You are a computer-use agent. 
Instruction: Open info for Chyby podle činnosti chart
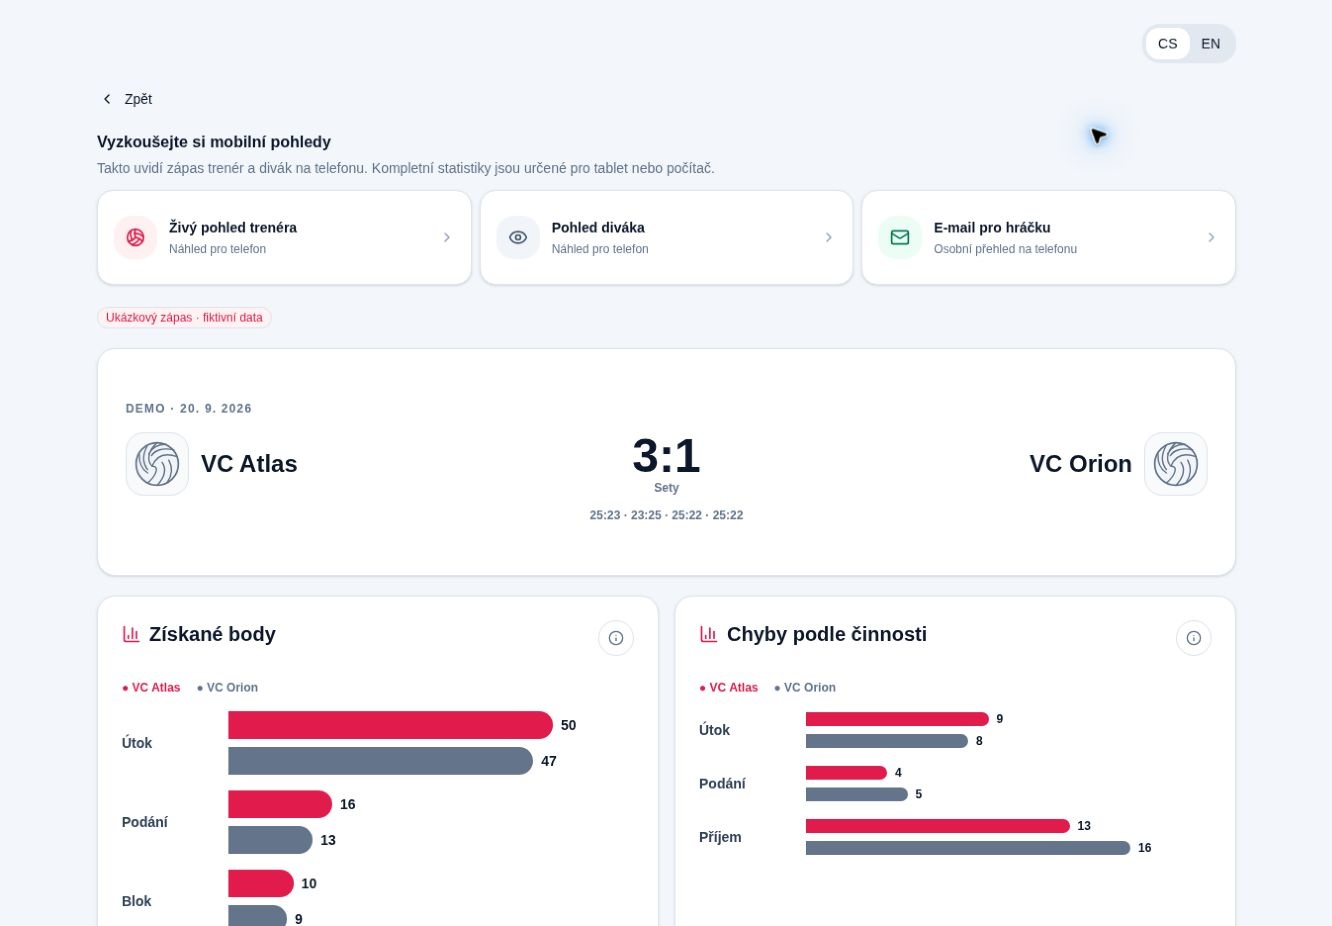[1194, 638]
